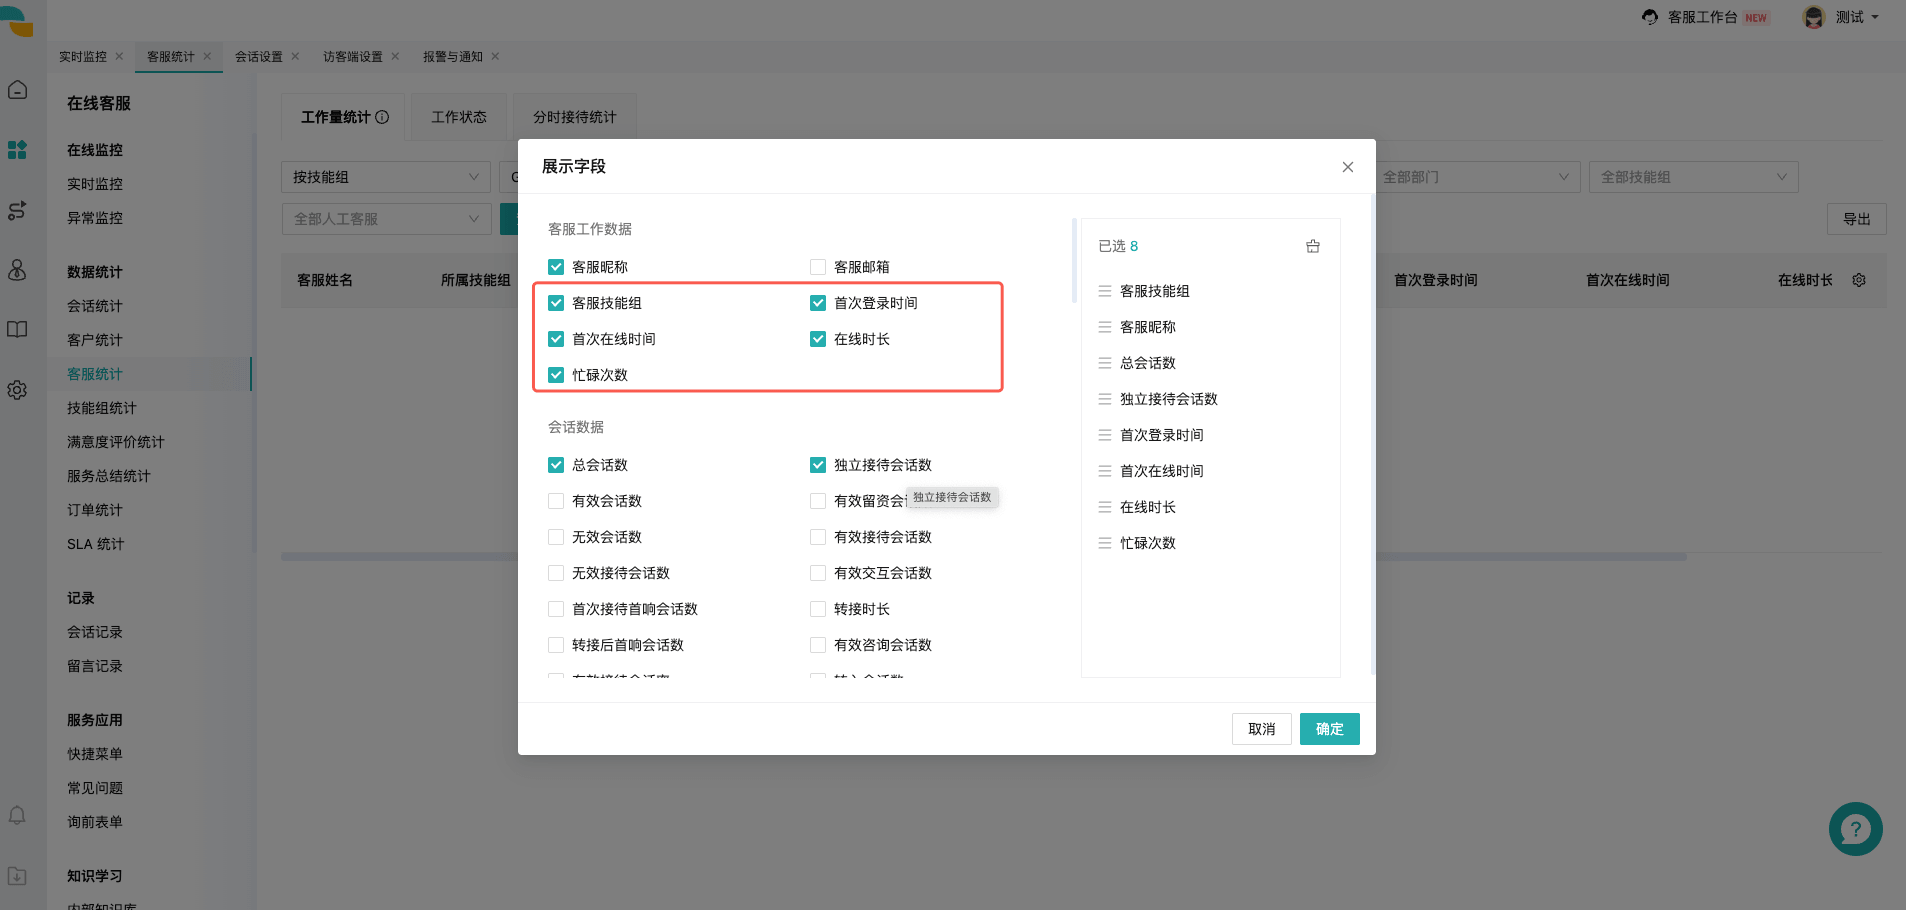
Task: Close the 展示字段 dialog
Action: pos(1348,167)
